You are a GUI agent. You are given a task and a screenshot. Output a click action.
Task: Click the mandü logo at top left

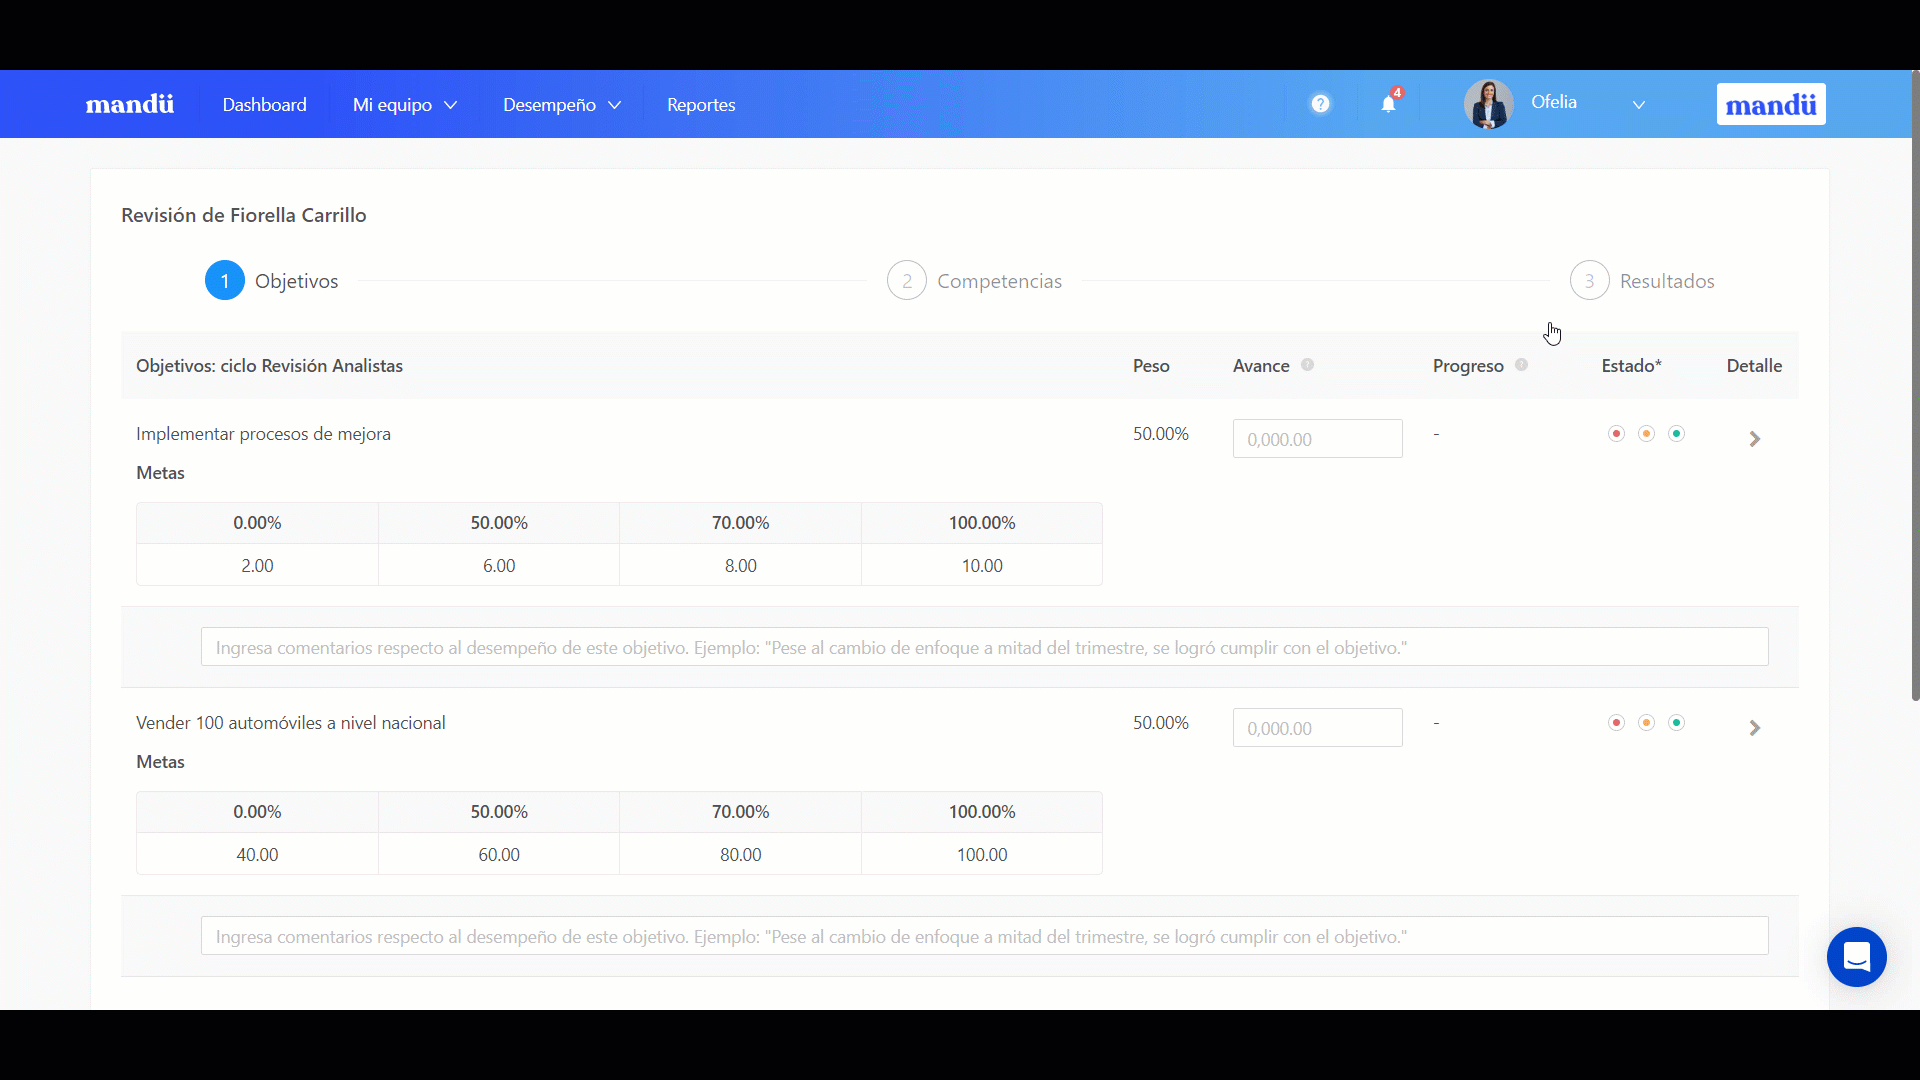(x=130, y=104)
